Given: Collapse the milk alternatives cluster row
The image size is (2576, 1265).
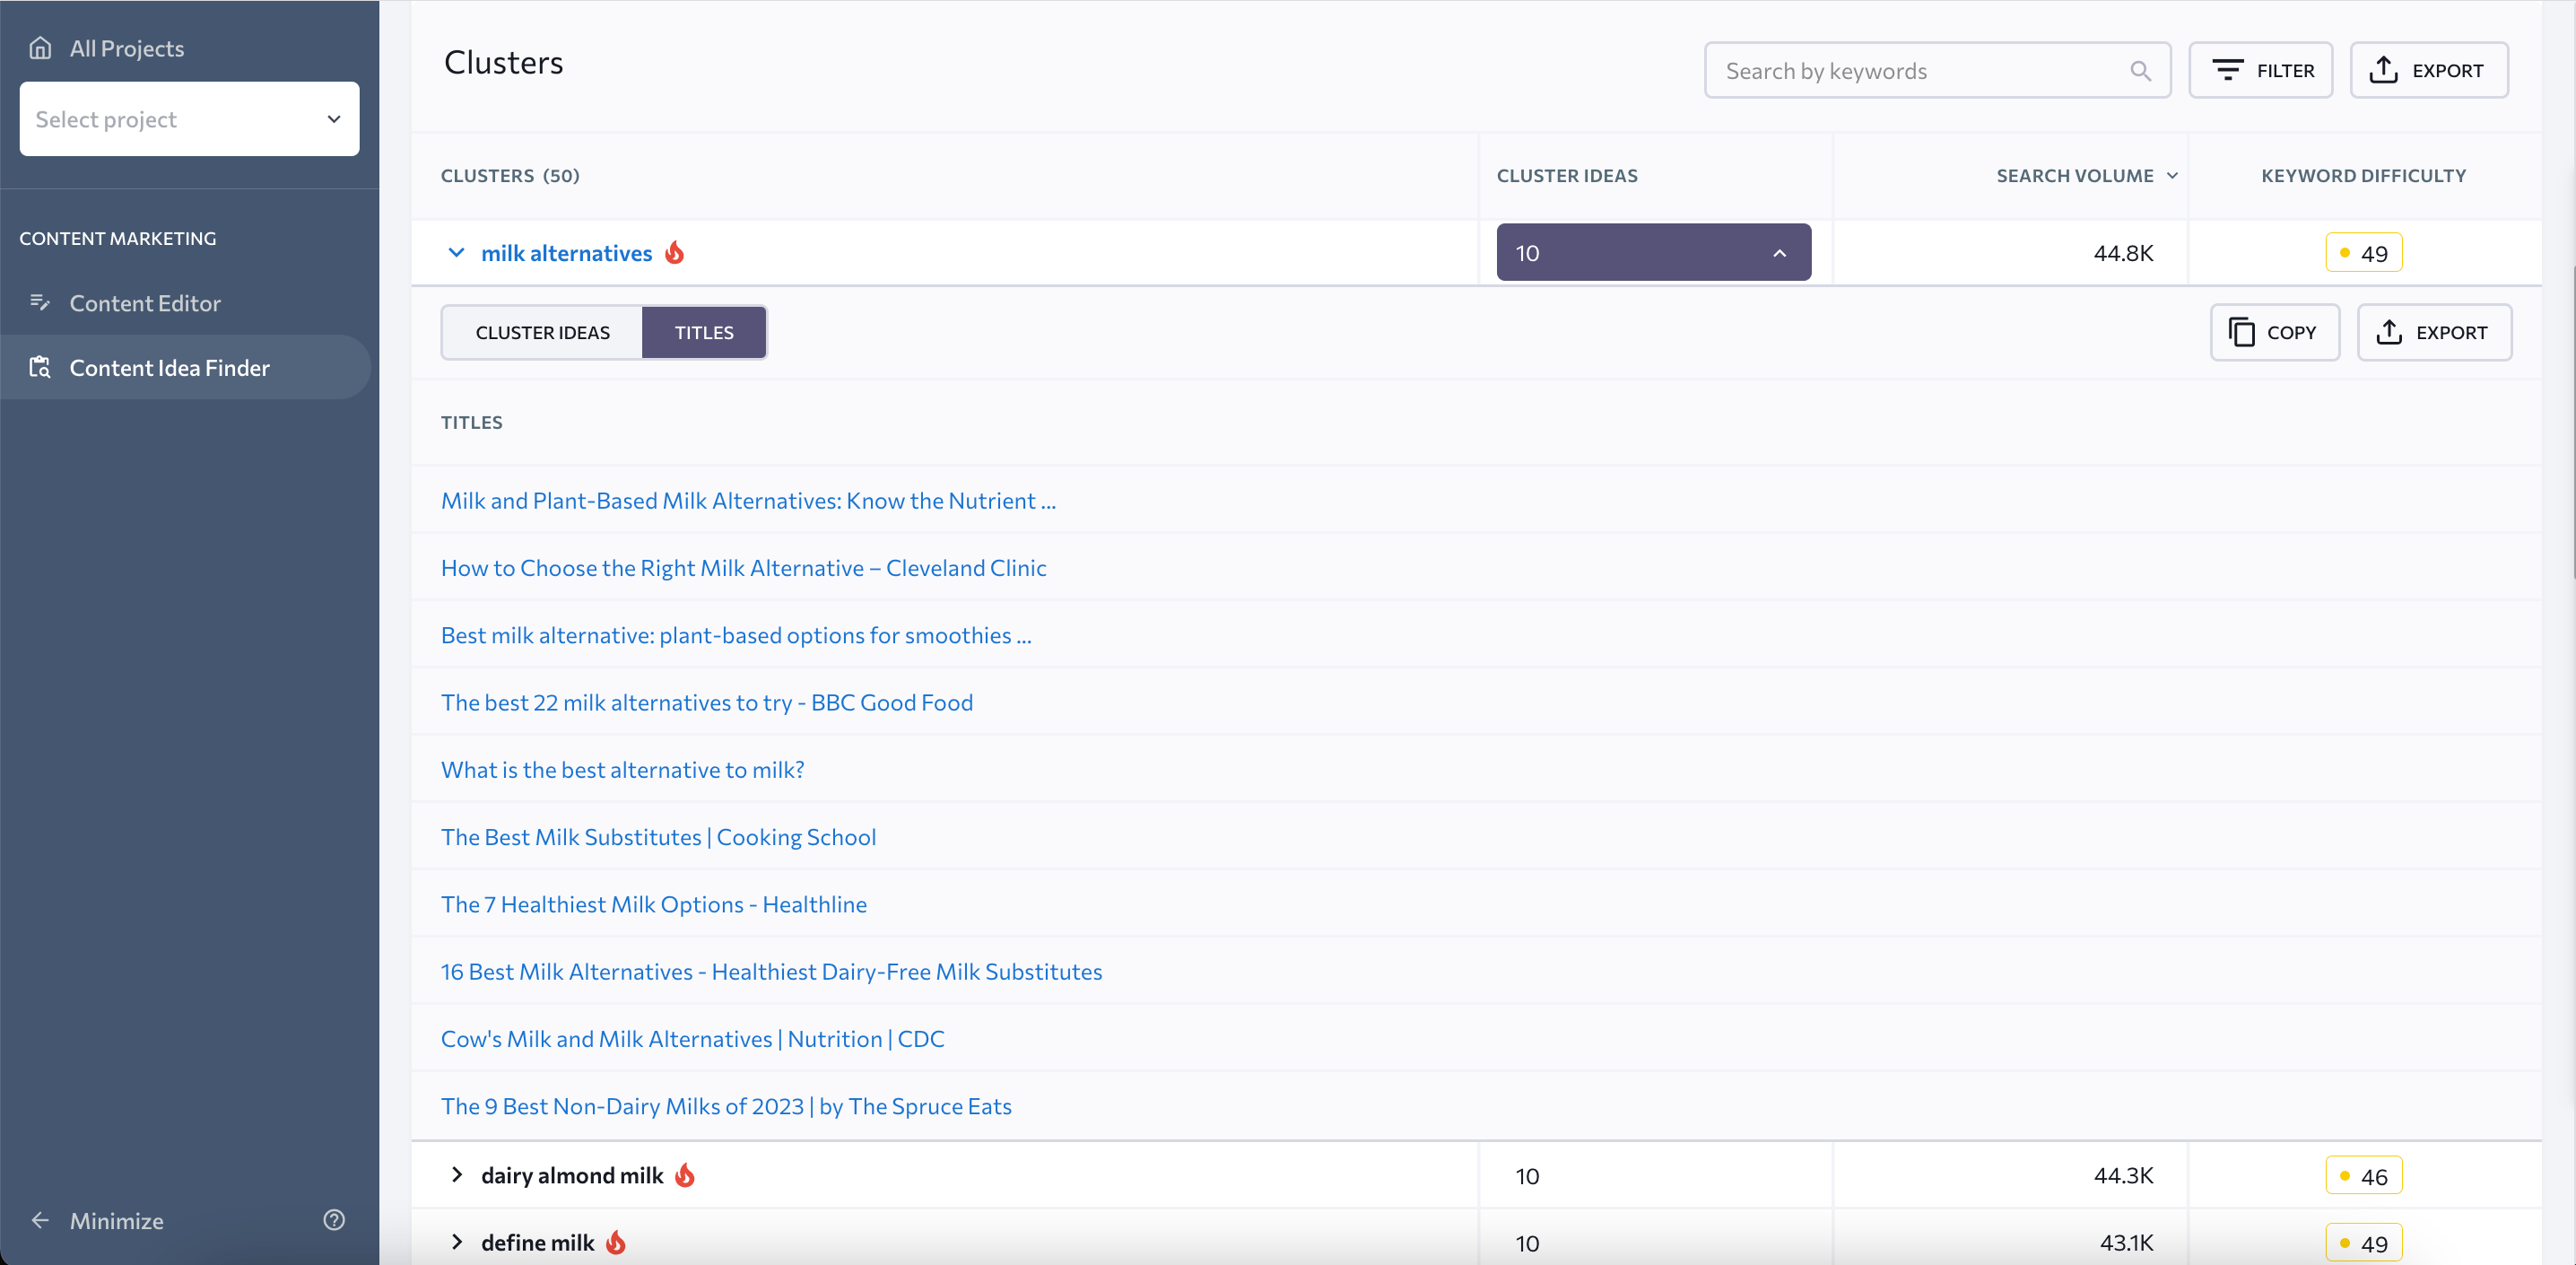Looking at the screenshot, I should point(455,251).
